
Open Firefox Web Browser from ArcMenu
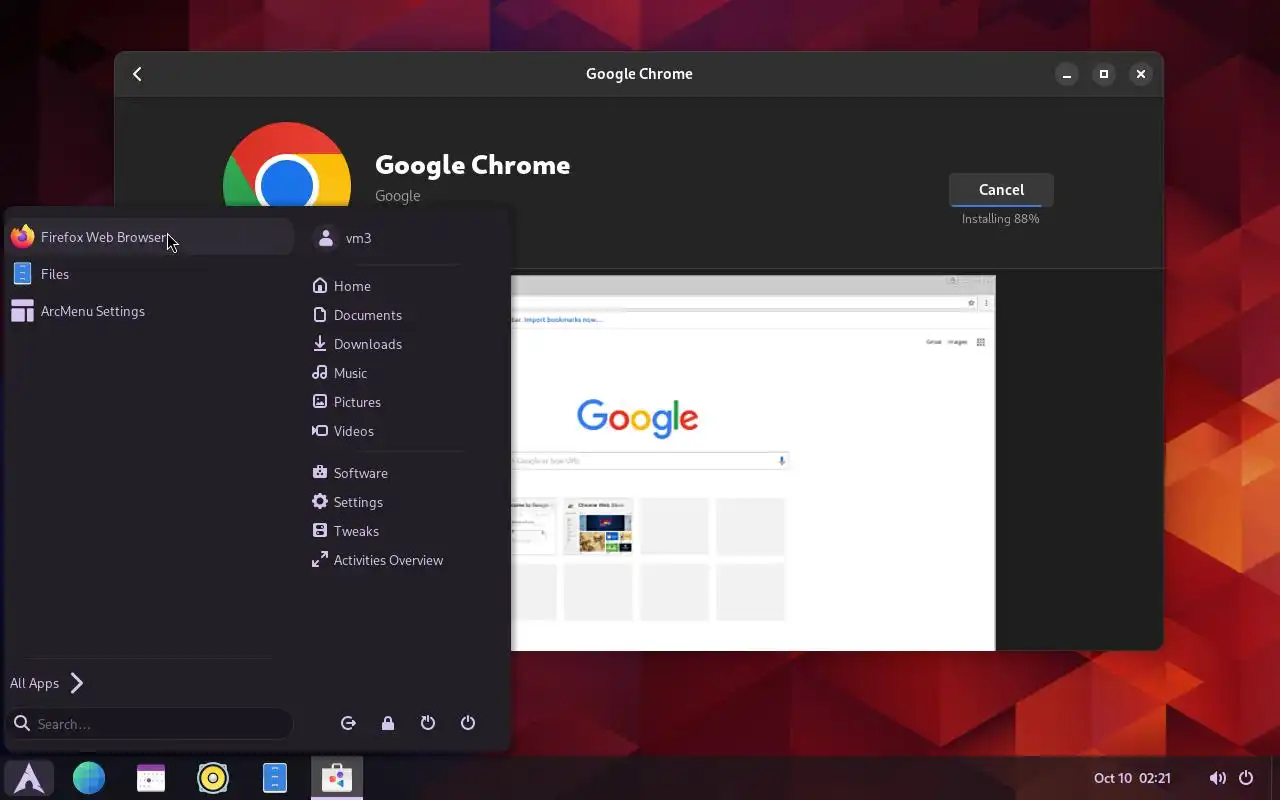point(150,237)
